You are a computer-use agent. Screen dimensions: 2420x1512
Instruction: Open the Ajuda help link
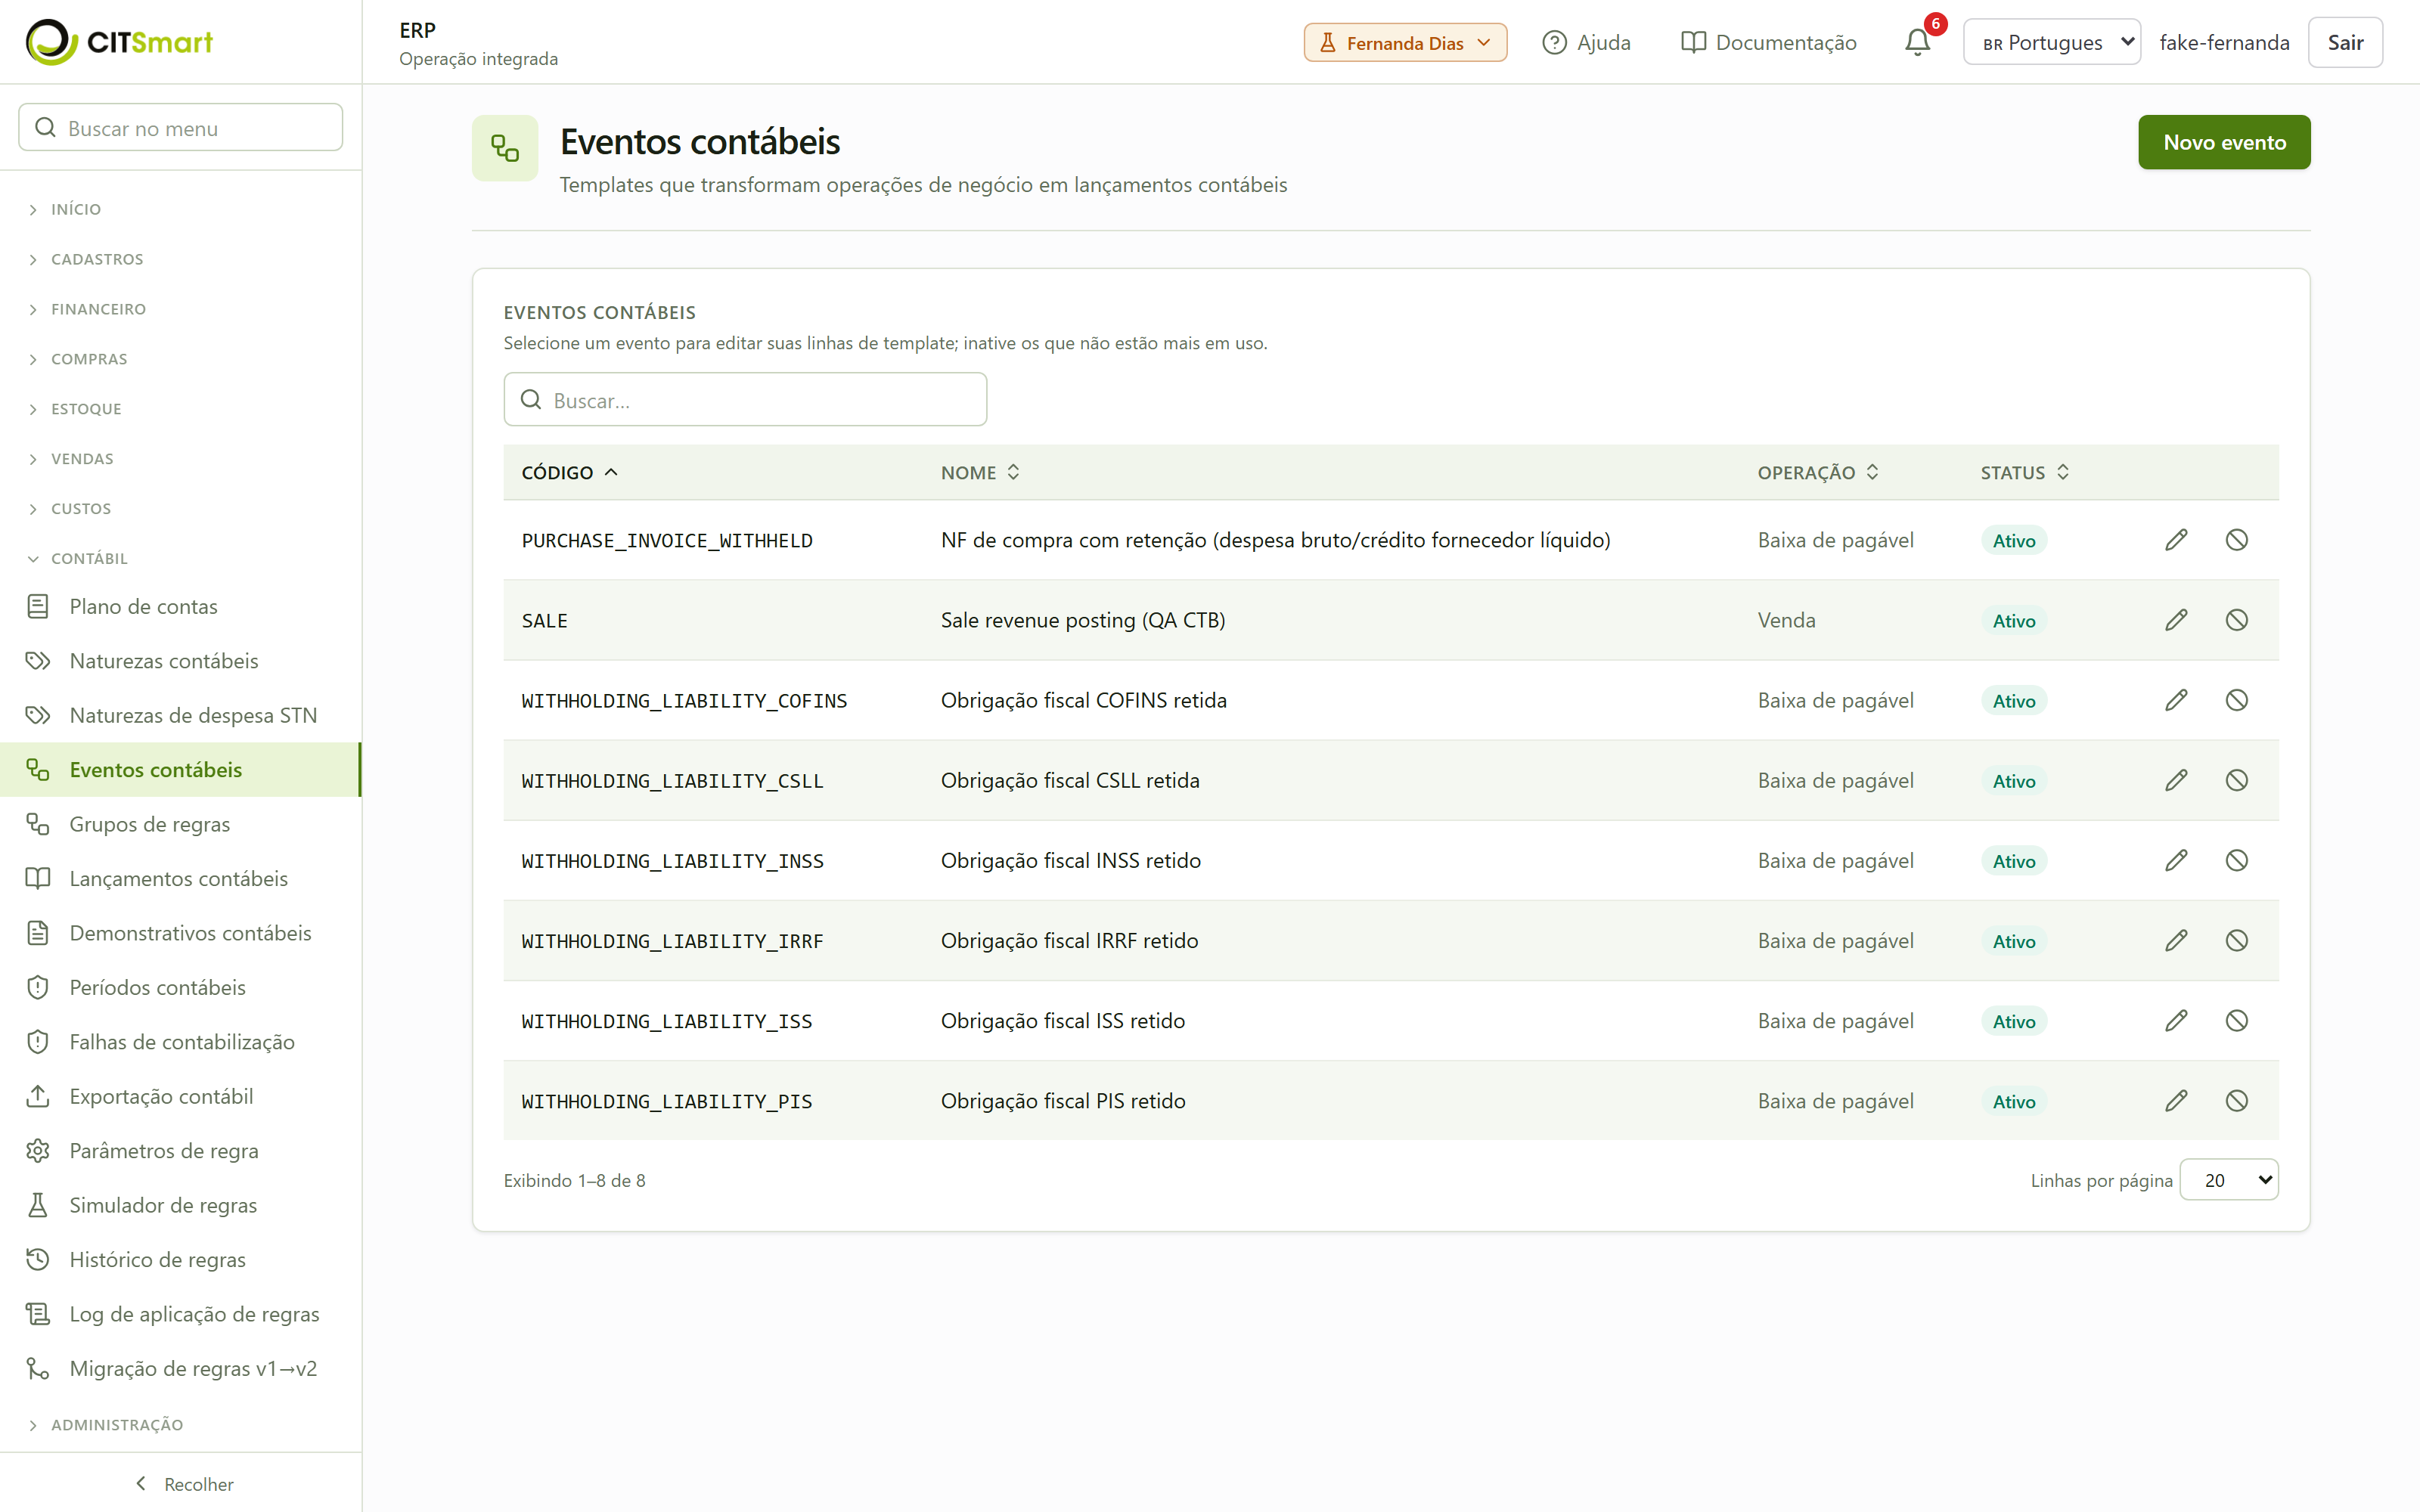pyautogui.click(x=1586, y=42)
